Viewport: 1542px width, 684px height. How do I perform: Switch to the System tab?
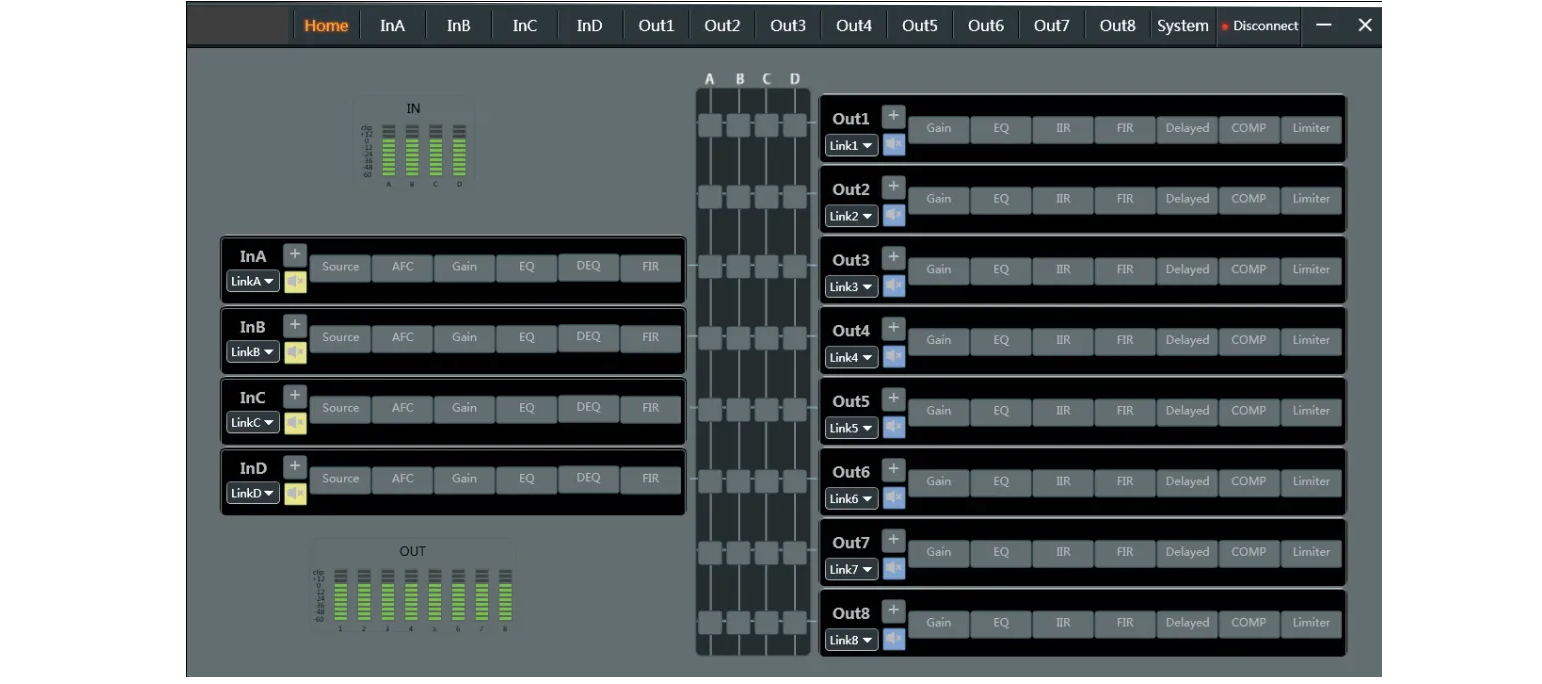(x=1182, y=26)
